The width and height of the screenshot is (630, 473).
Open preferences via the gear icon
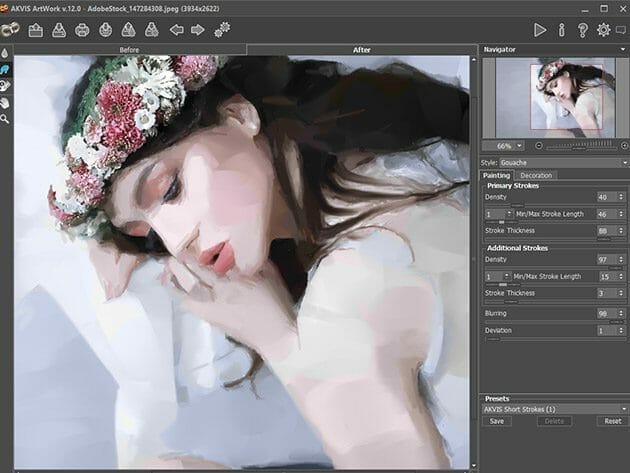point(604,30)
